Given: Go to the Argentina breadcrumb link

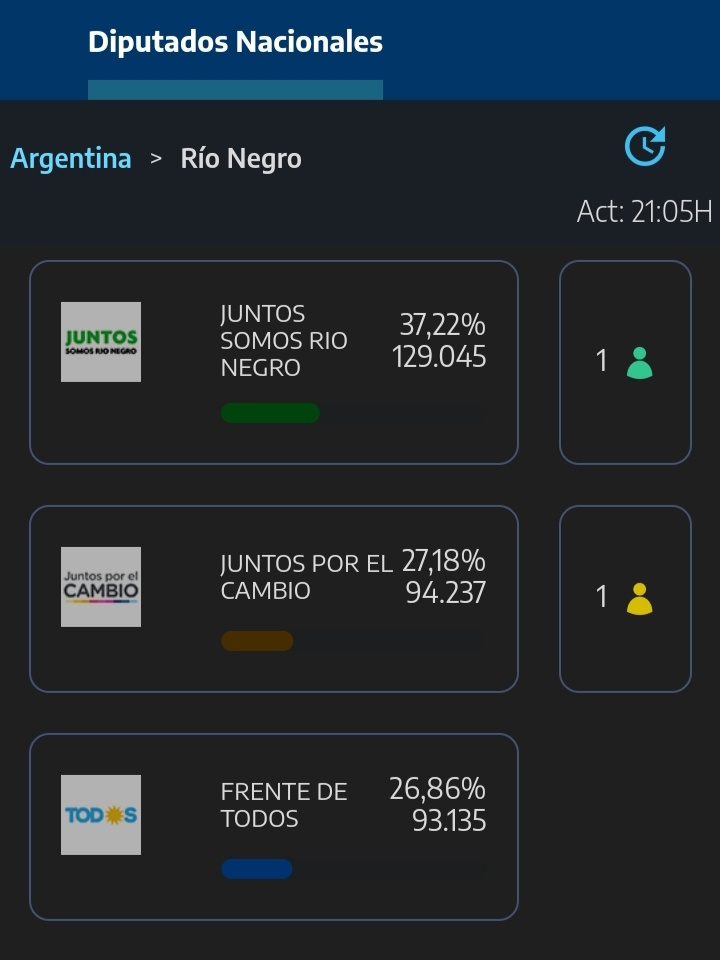Looking at the screenshot, I should click(71, 159).
